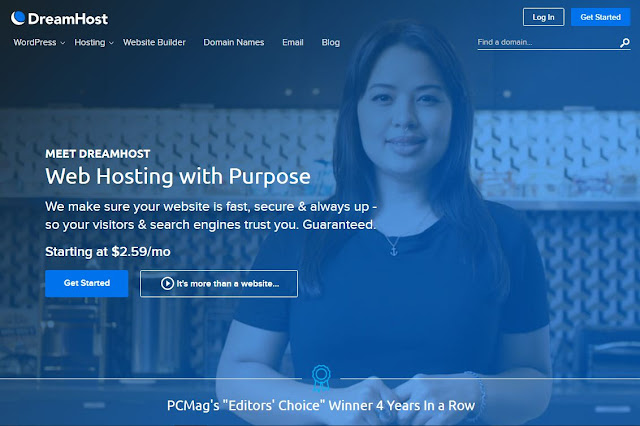
Task: Click the hero Get Started button
Action: tap(87, 283)
